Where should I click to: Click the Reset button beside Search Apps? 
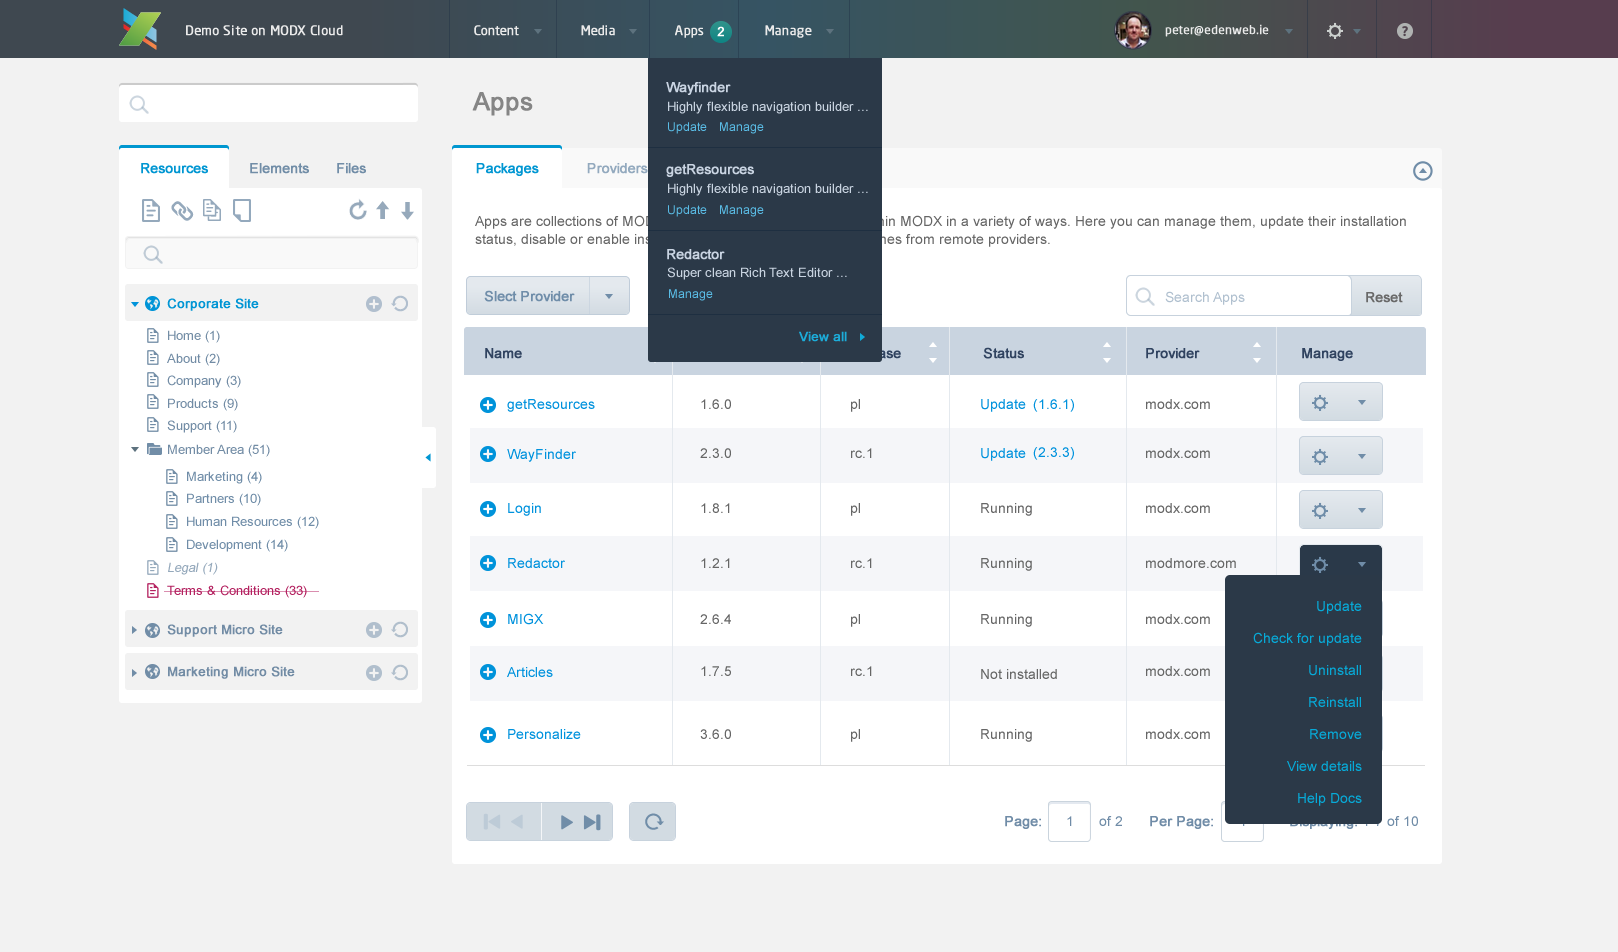[1384, 297]
